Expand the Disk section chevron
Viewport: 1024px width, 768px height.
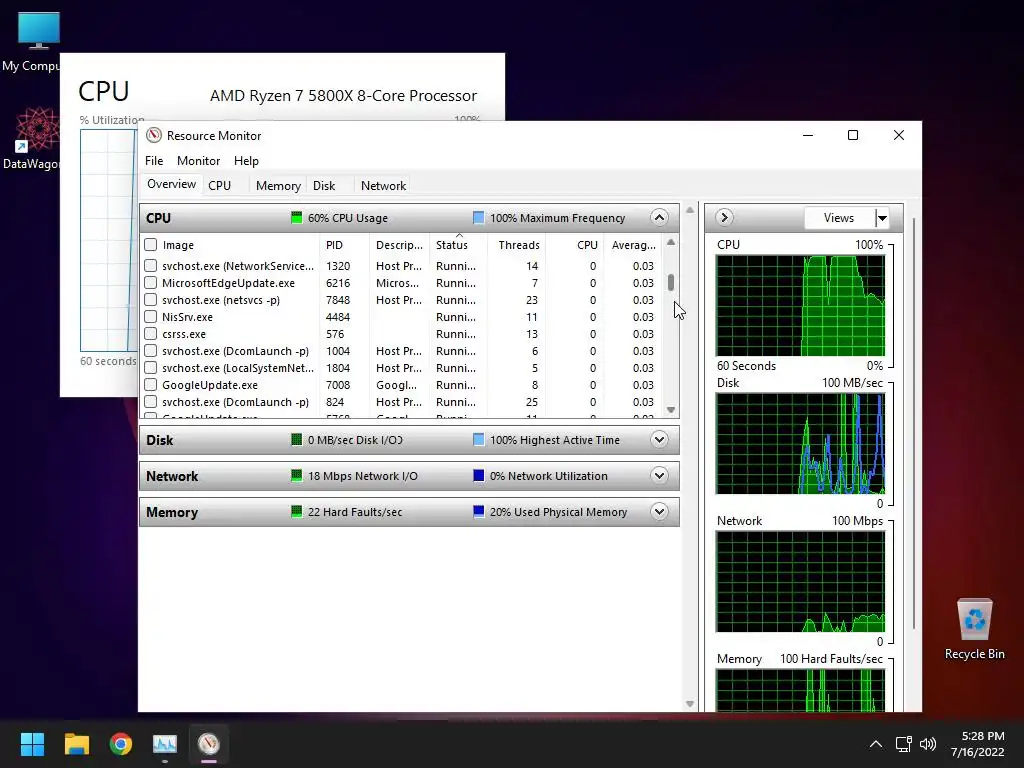pyautogui.click(x=660, y=440)
